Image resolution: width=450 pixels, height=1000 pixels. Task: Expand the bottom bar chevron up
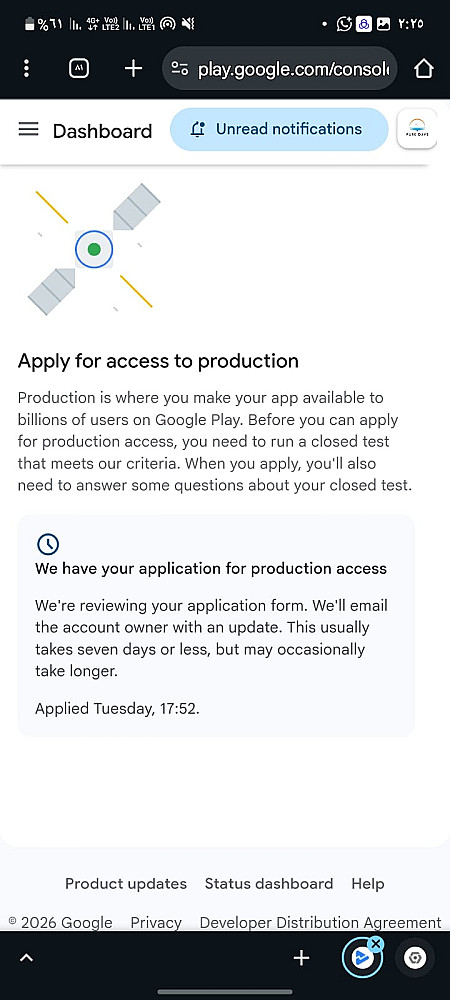click(x=26, y=957)
